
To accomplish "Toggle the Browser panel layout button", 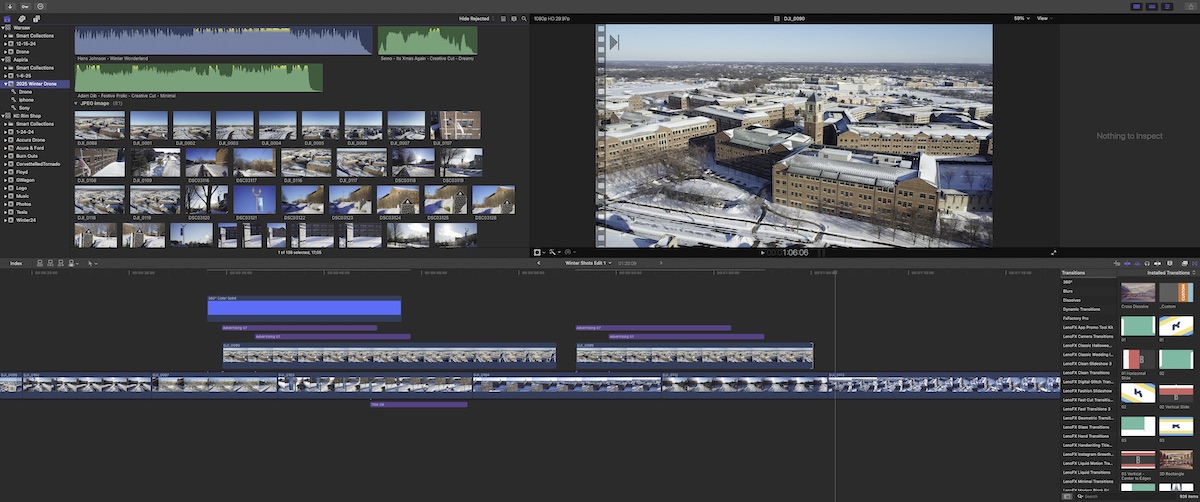I will (x=1137, y=6).
